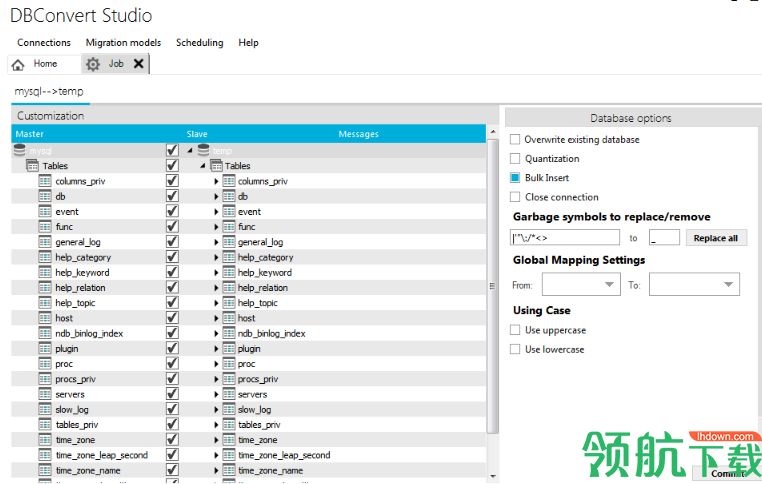This screenshot has width=762, height=484.
Task: Click slave tables_priv table icon
Action: (229, 425)
